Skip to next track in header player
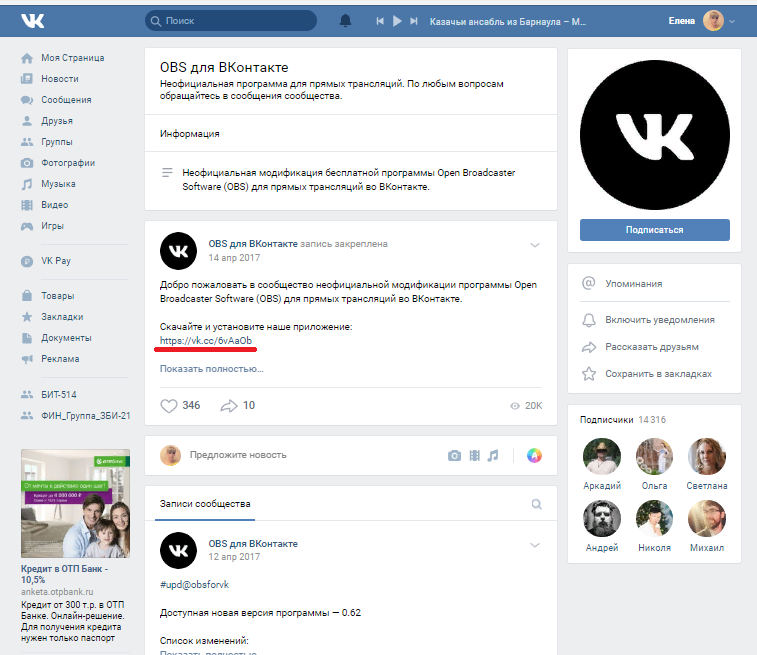This screenshot has width=757, height=655. [x=414, y=21]
